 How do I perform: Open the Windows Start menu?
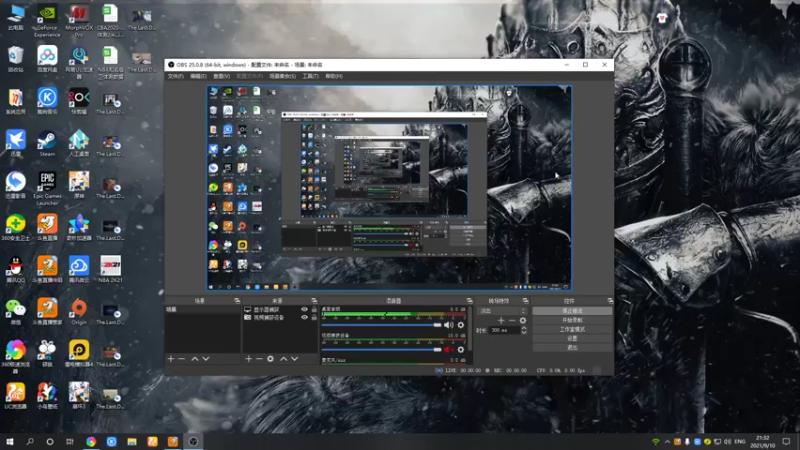coord(10,441)
